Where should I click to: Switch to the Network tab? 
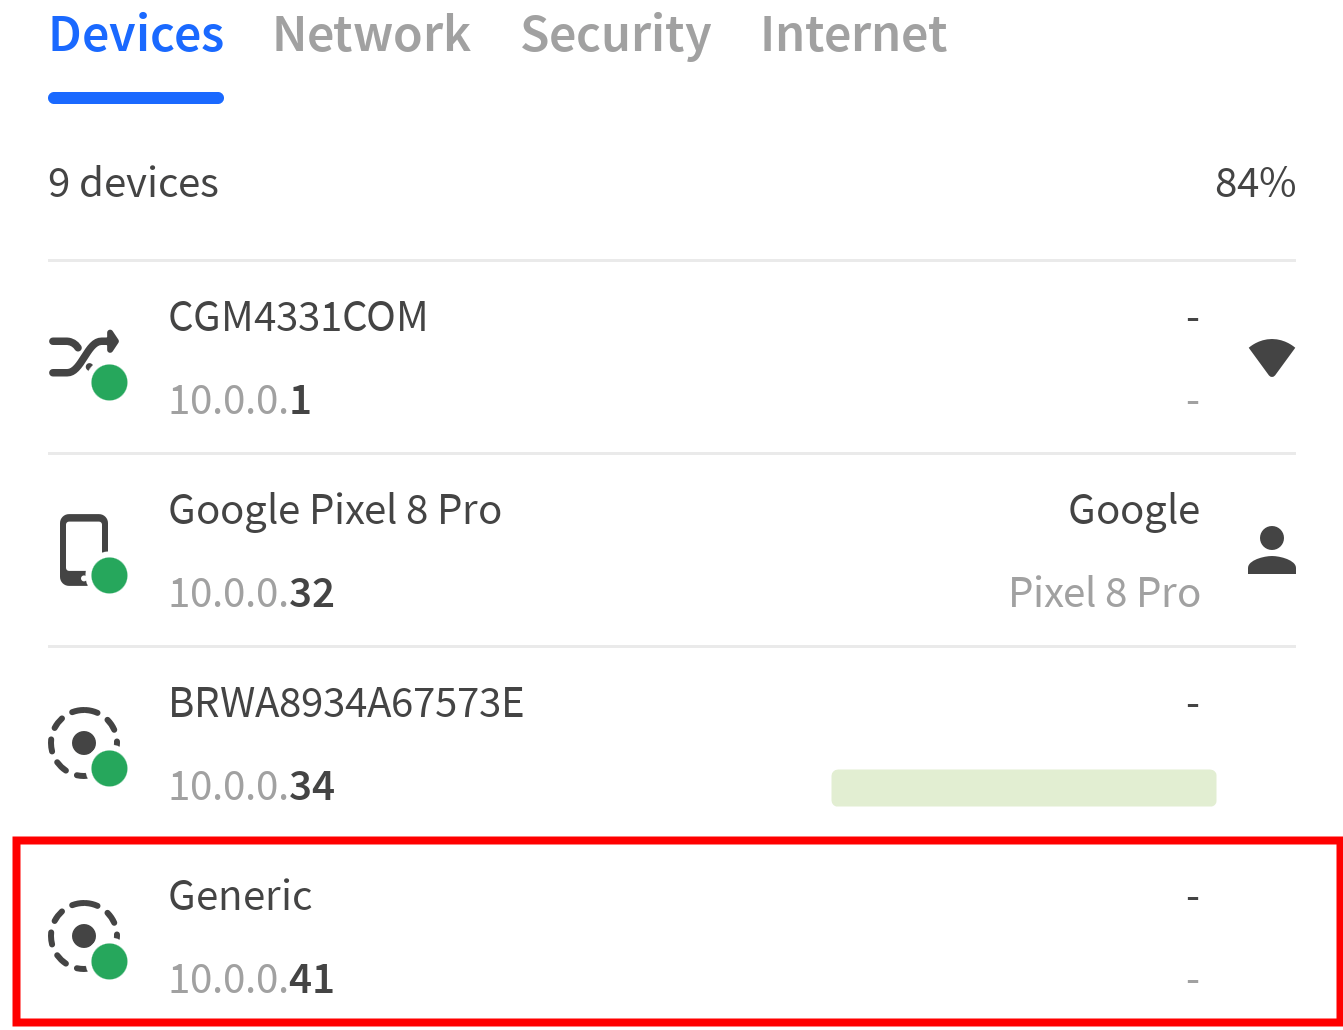[371, 34]
